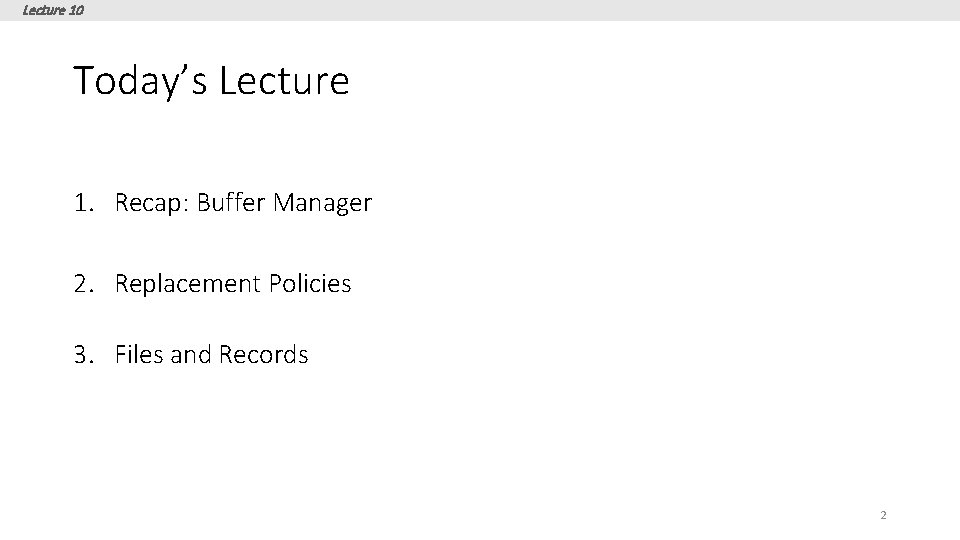Screen dimensions: 960x540
Task: Click the word "Policies" in item two
Action: pos(310,284)
